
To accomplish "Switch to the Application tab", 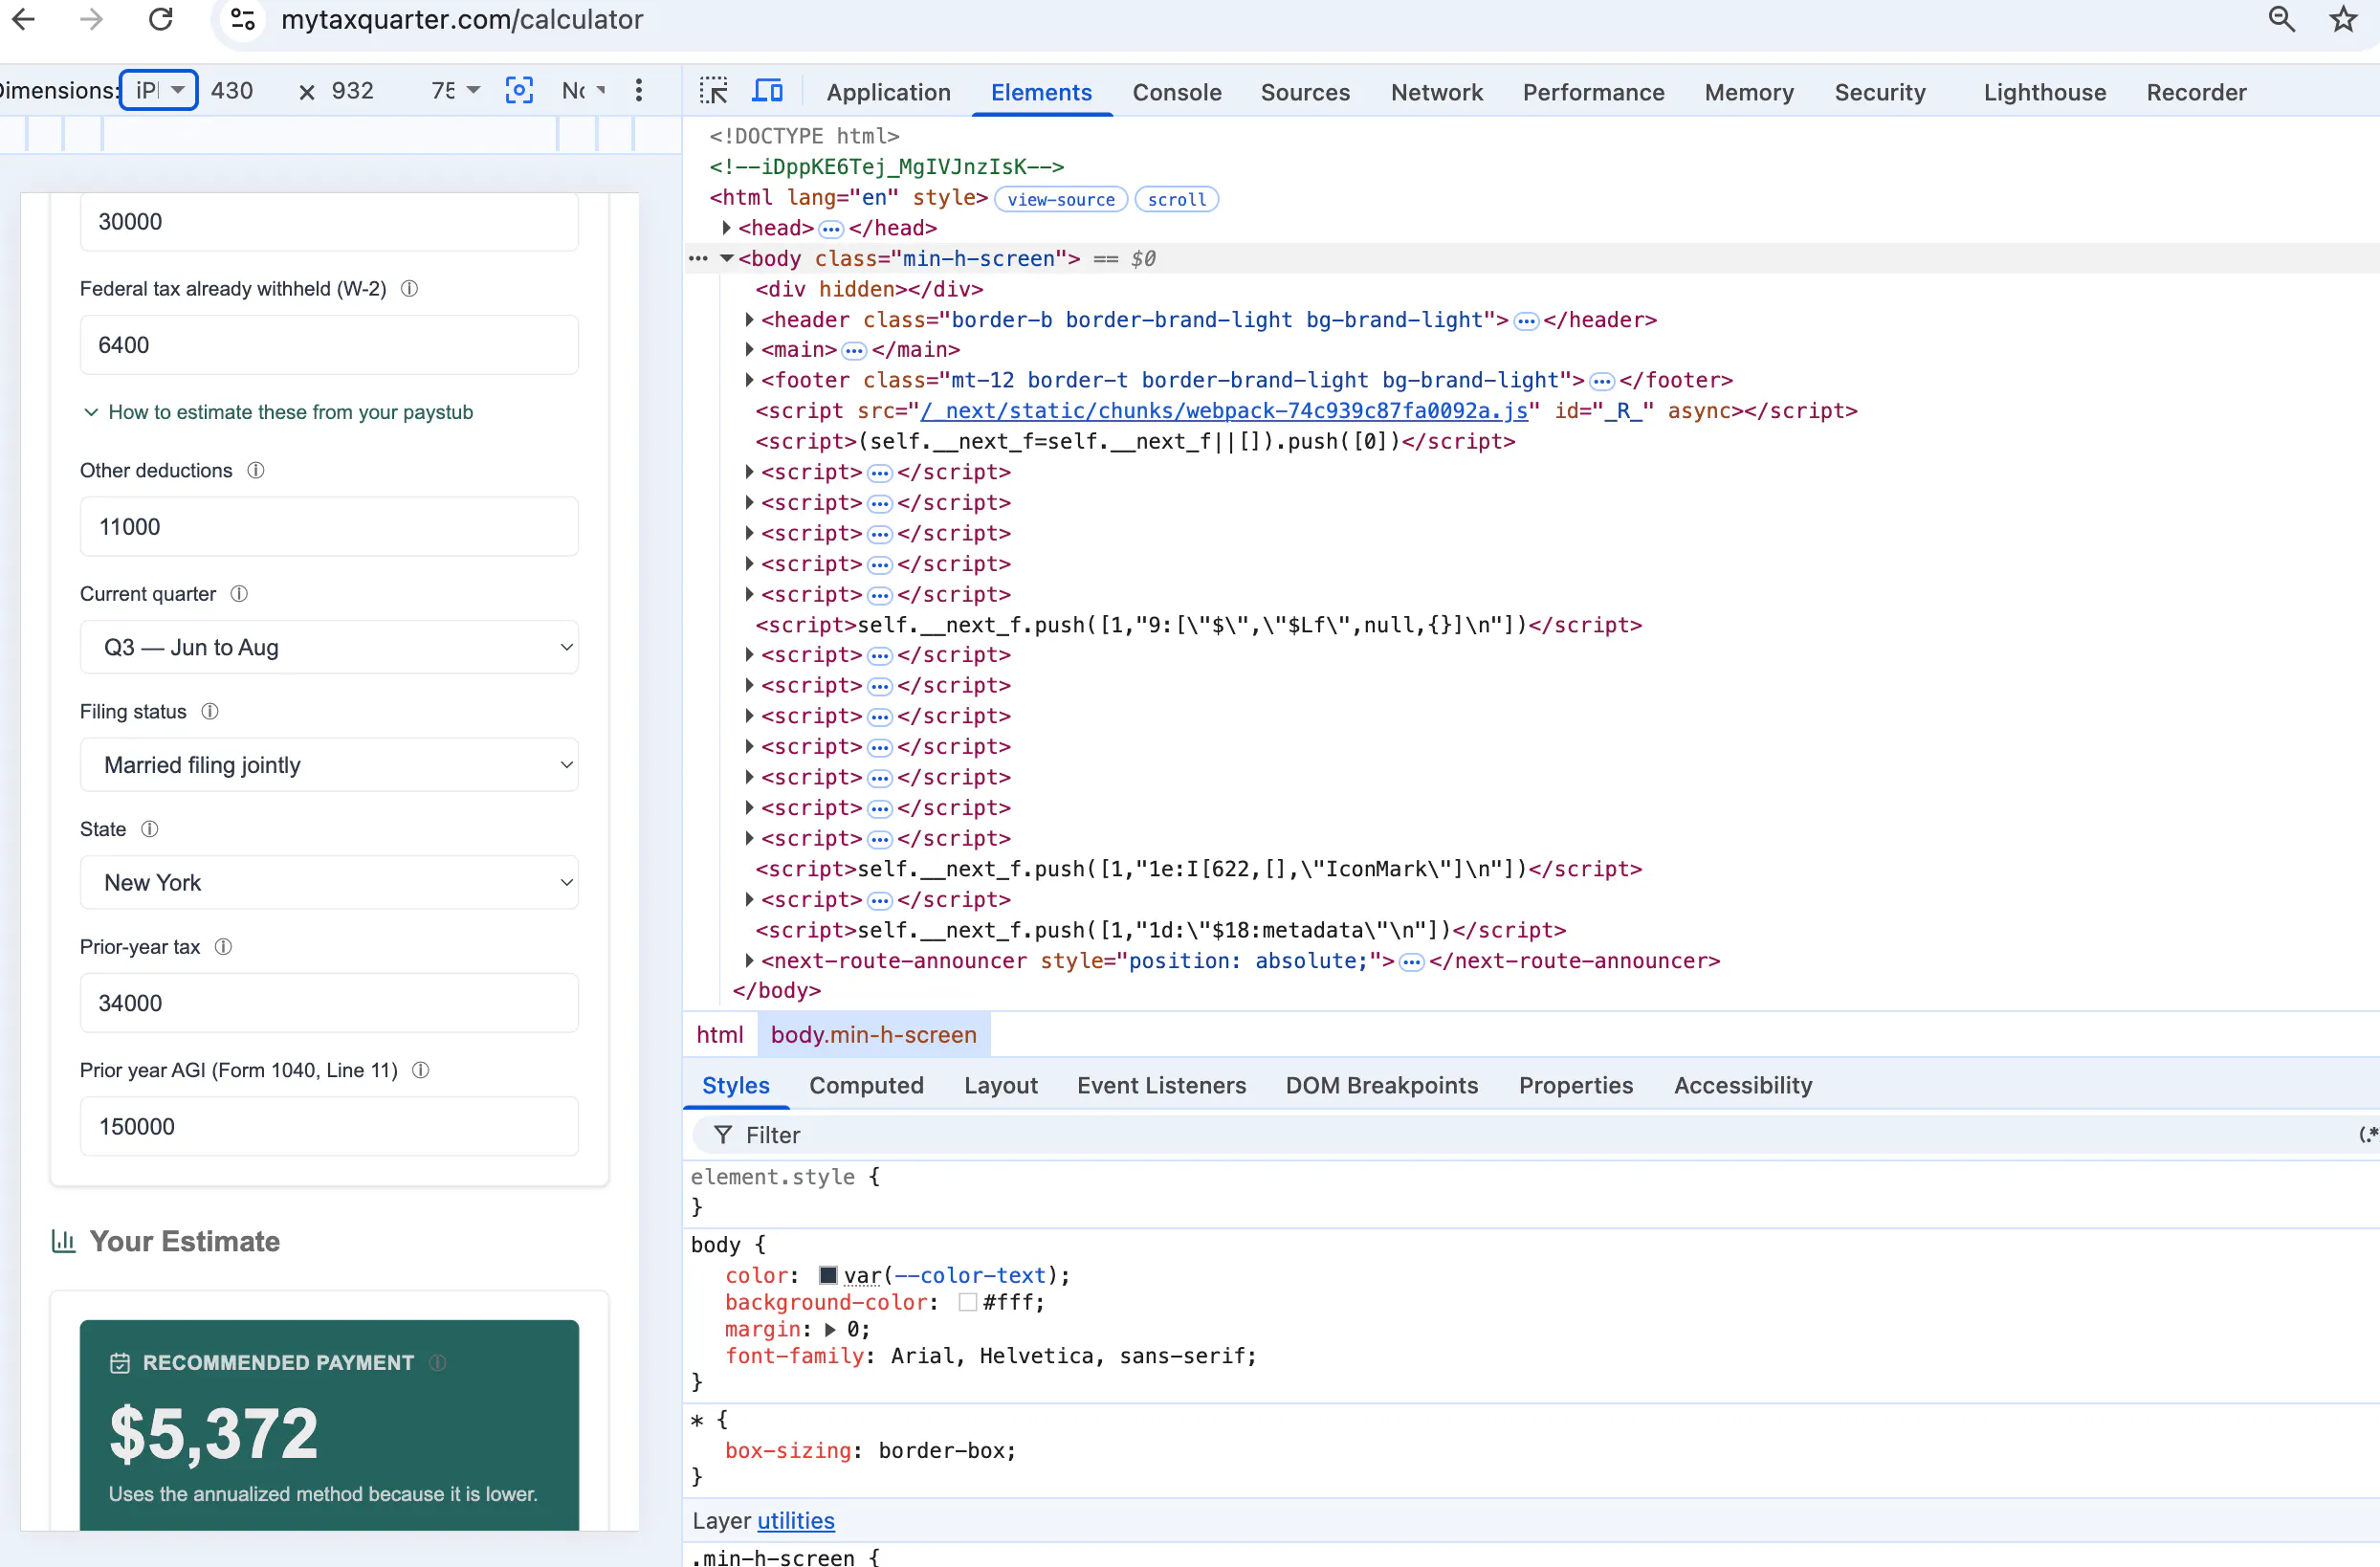I will tap(888, 92).
